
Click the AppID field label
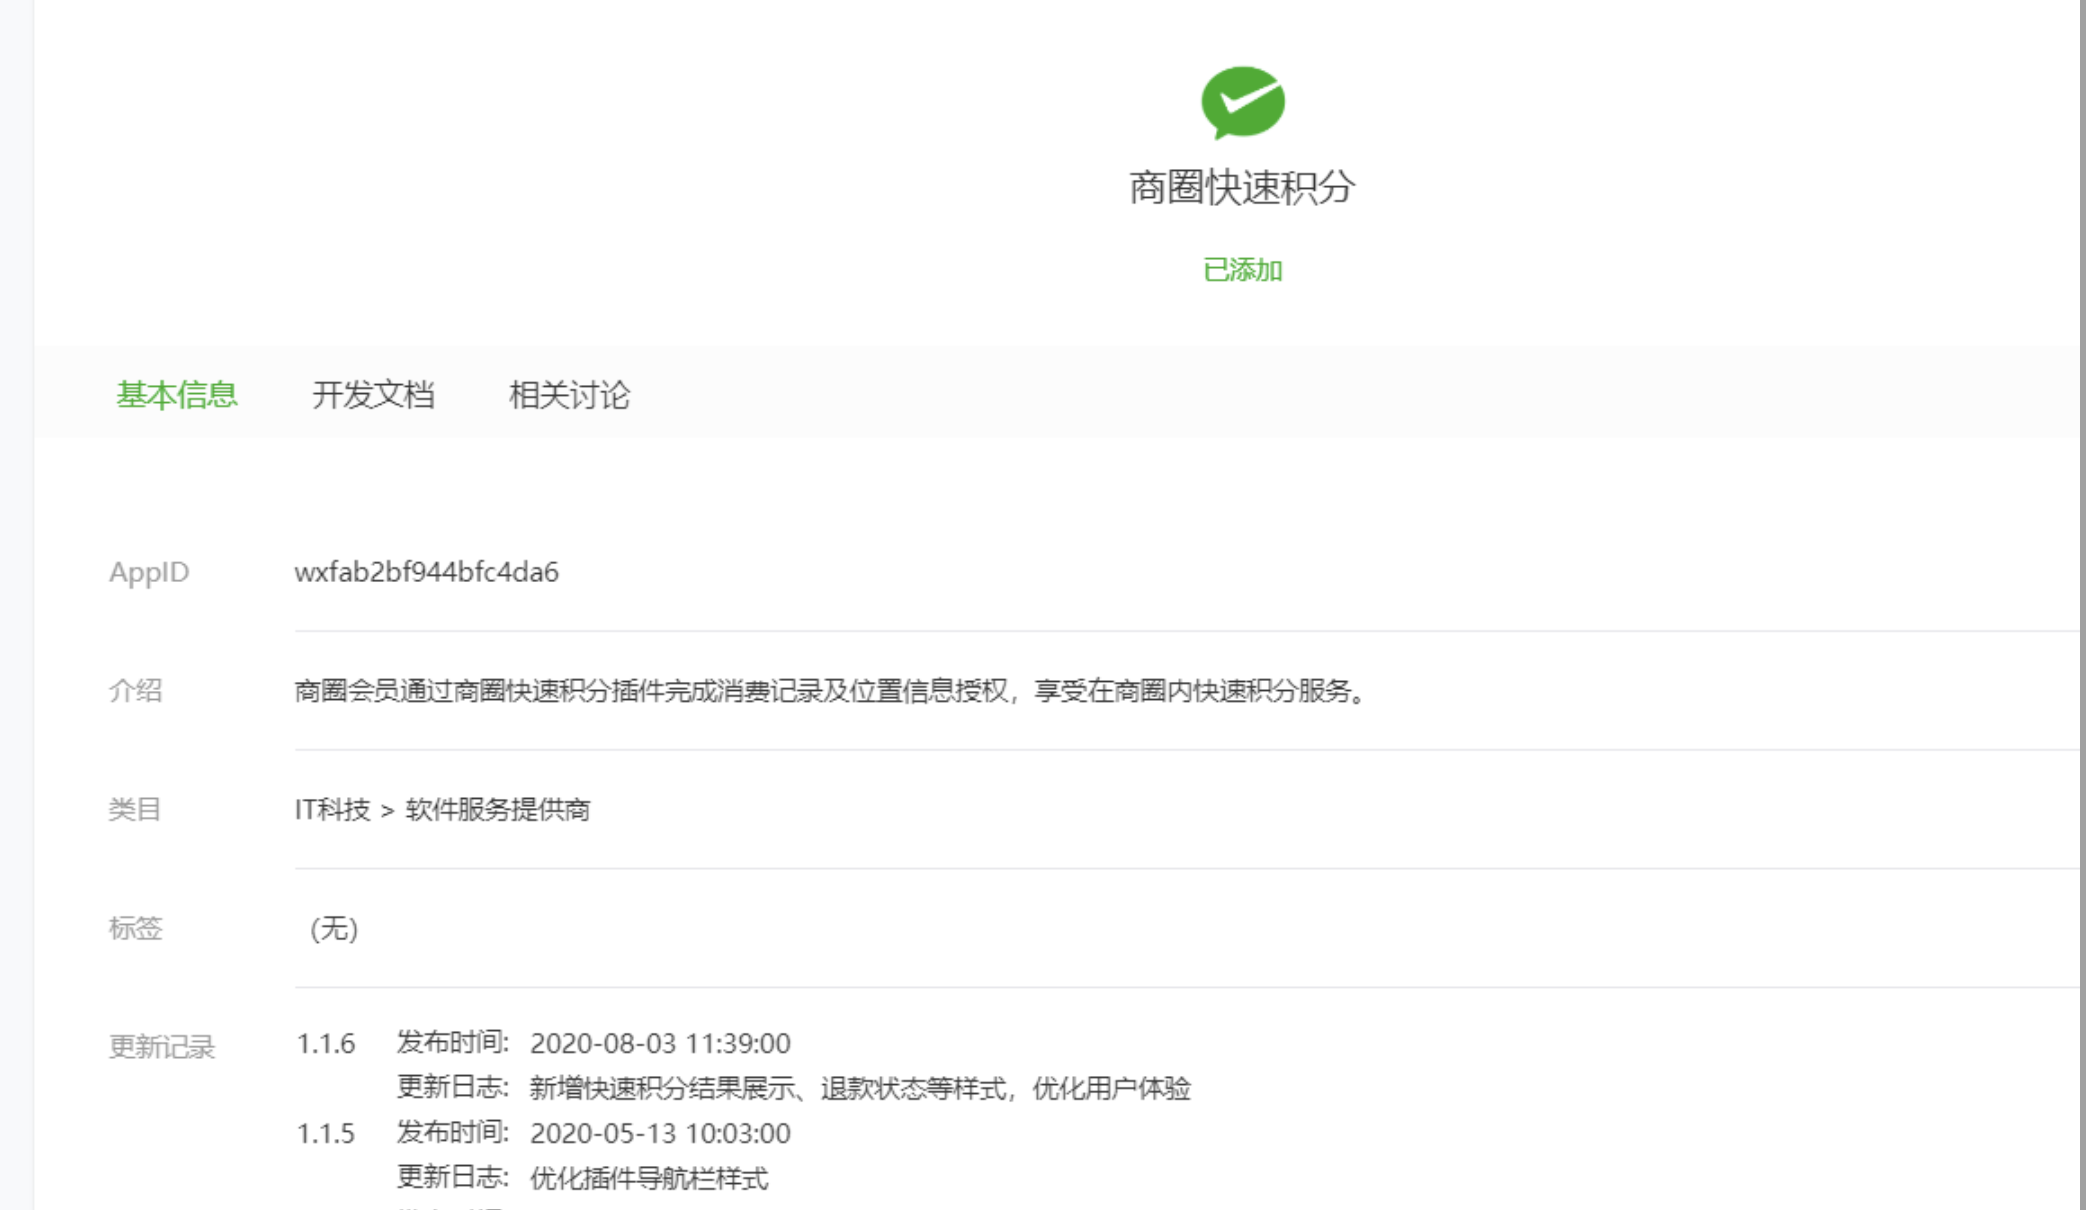(x=149, y=572)
